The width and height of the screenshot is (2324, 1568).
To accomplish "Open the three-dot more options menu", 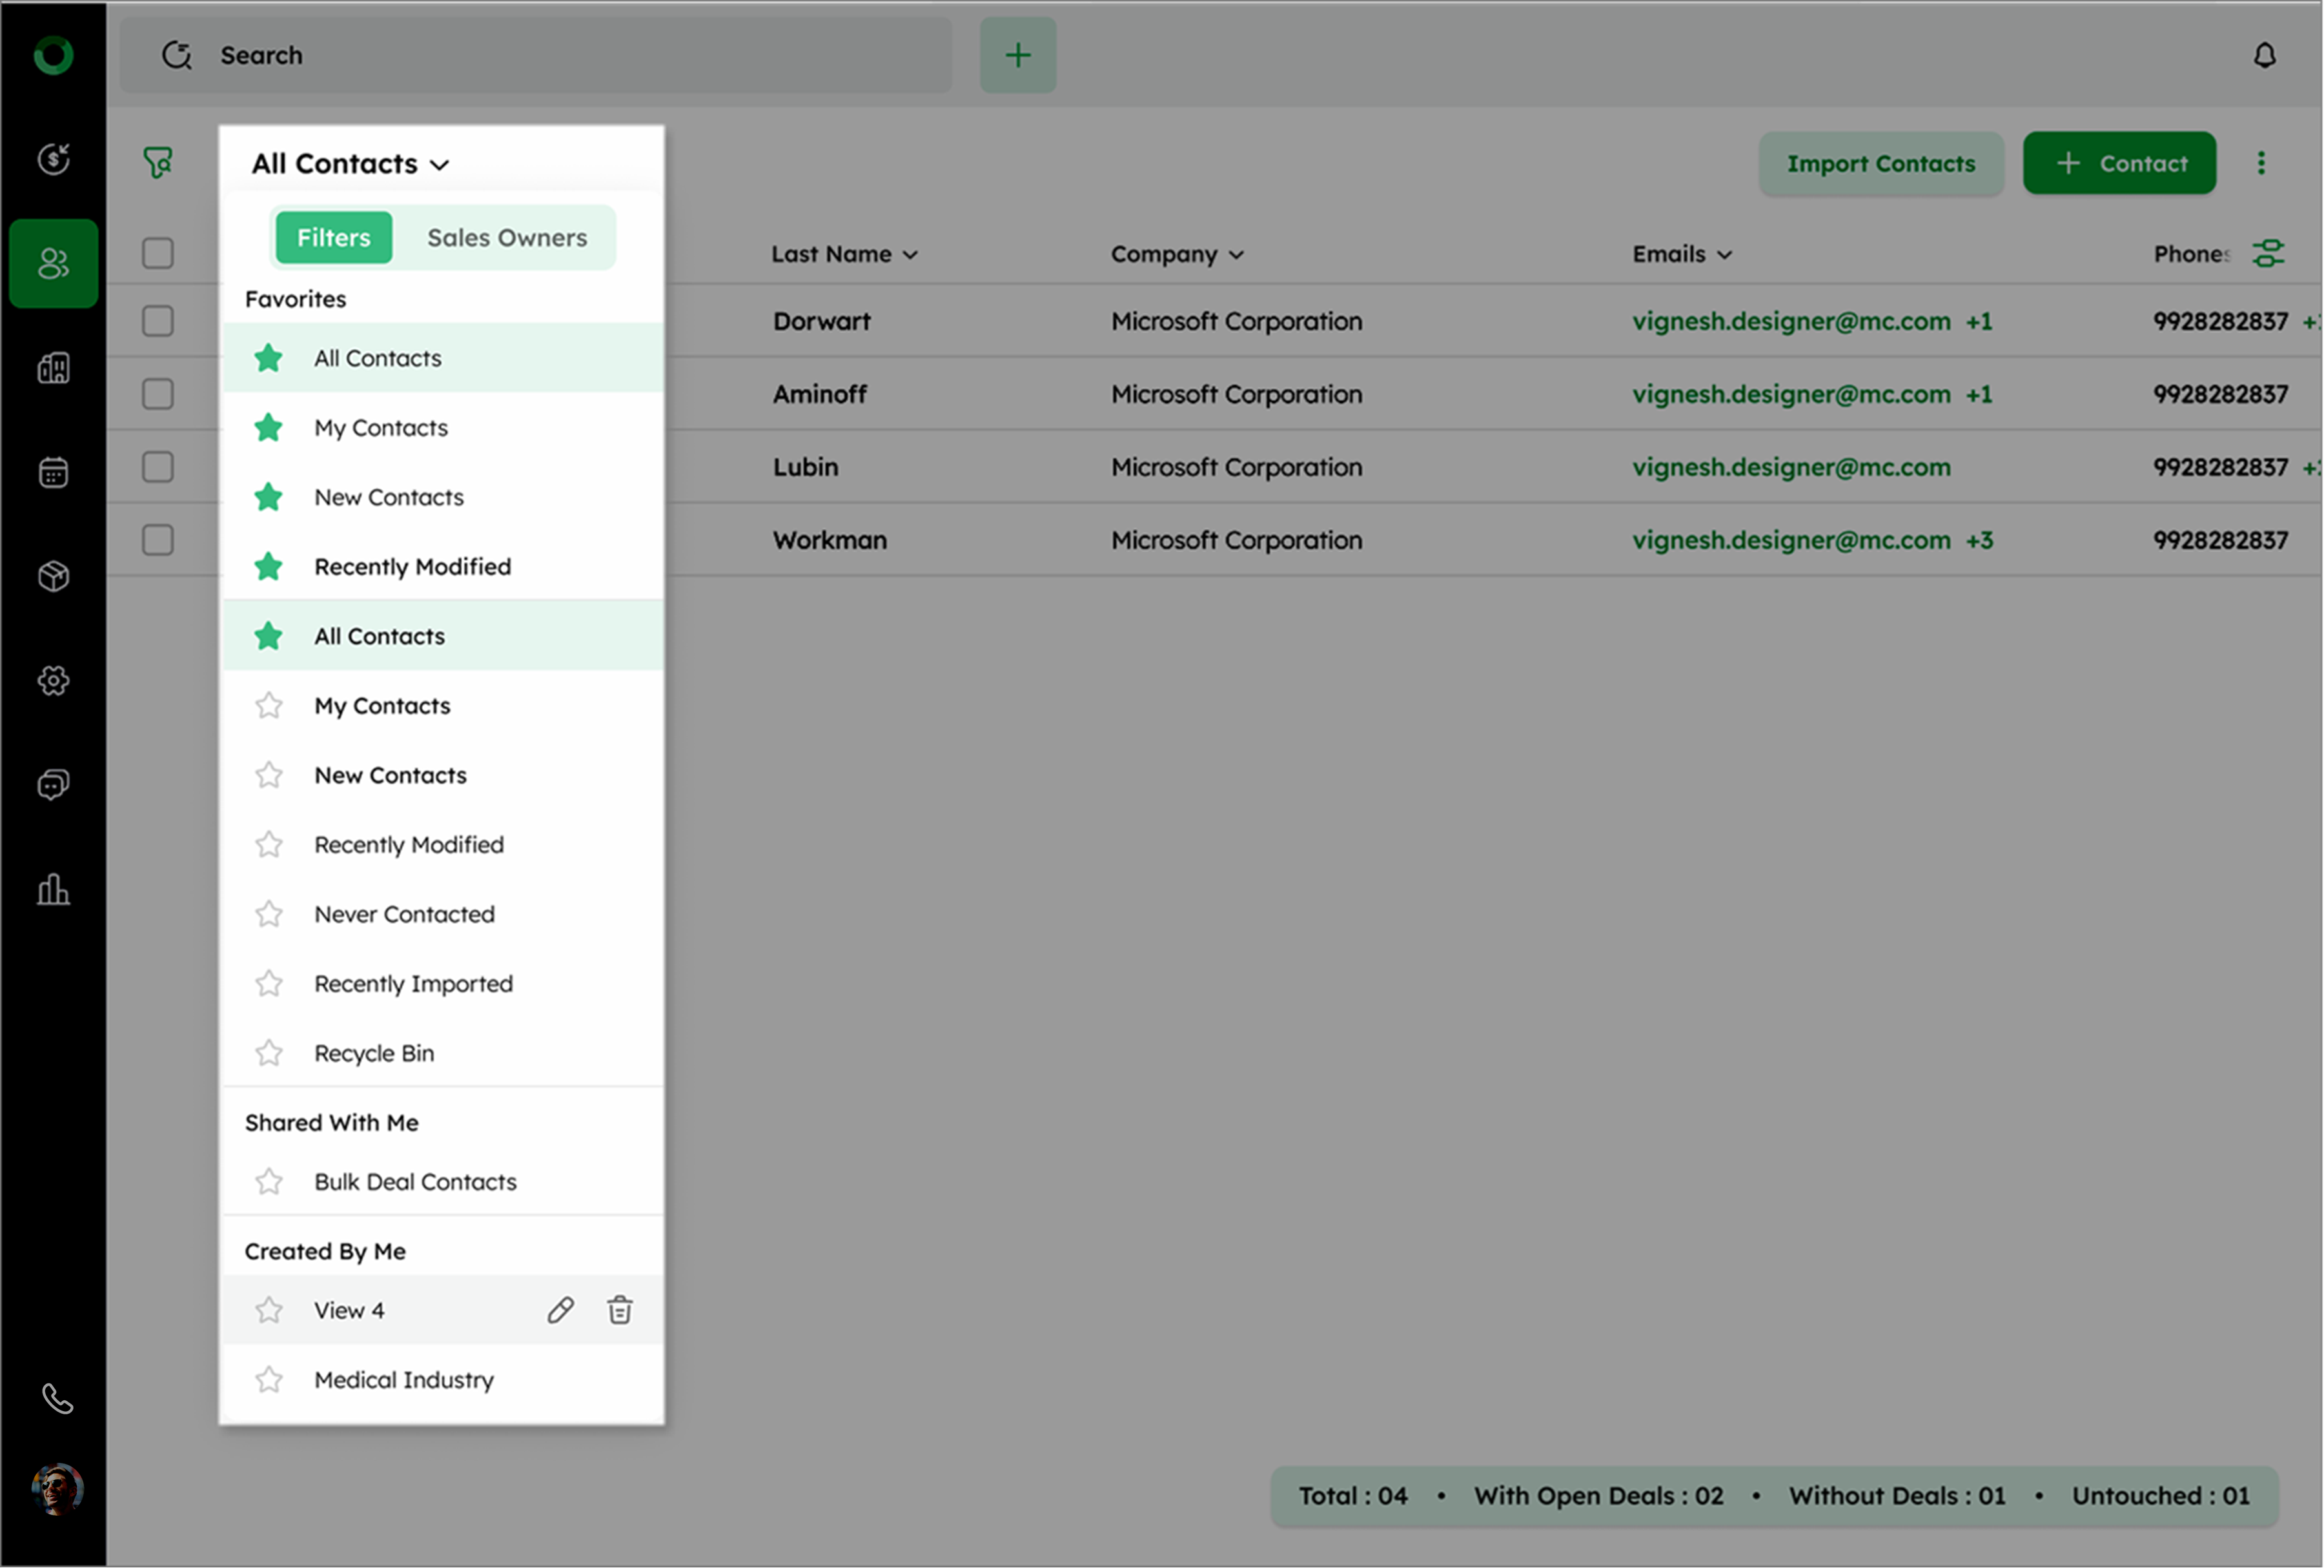I will 2260,163.
